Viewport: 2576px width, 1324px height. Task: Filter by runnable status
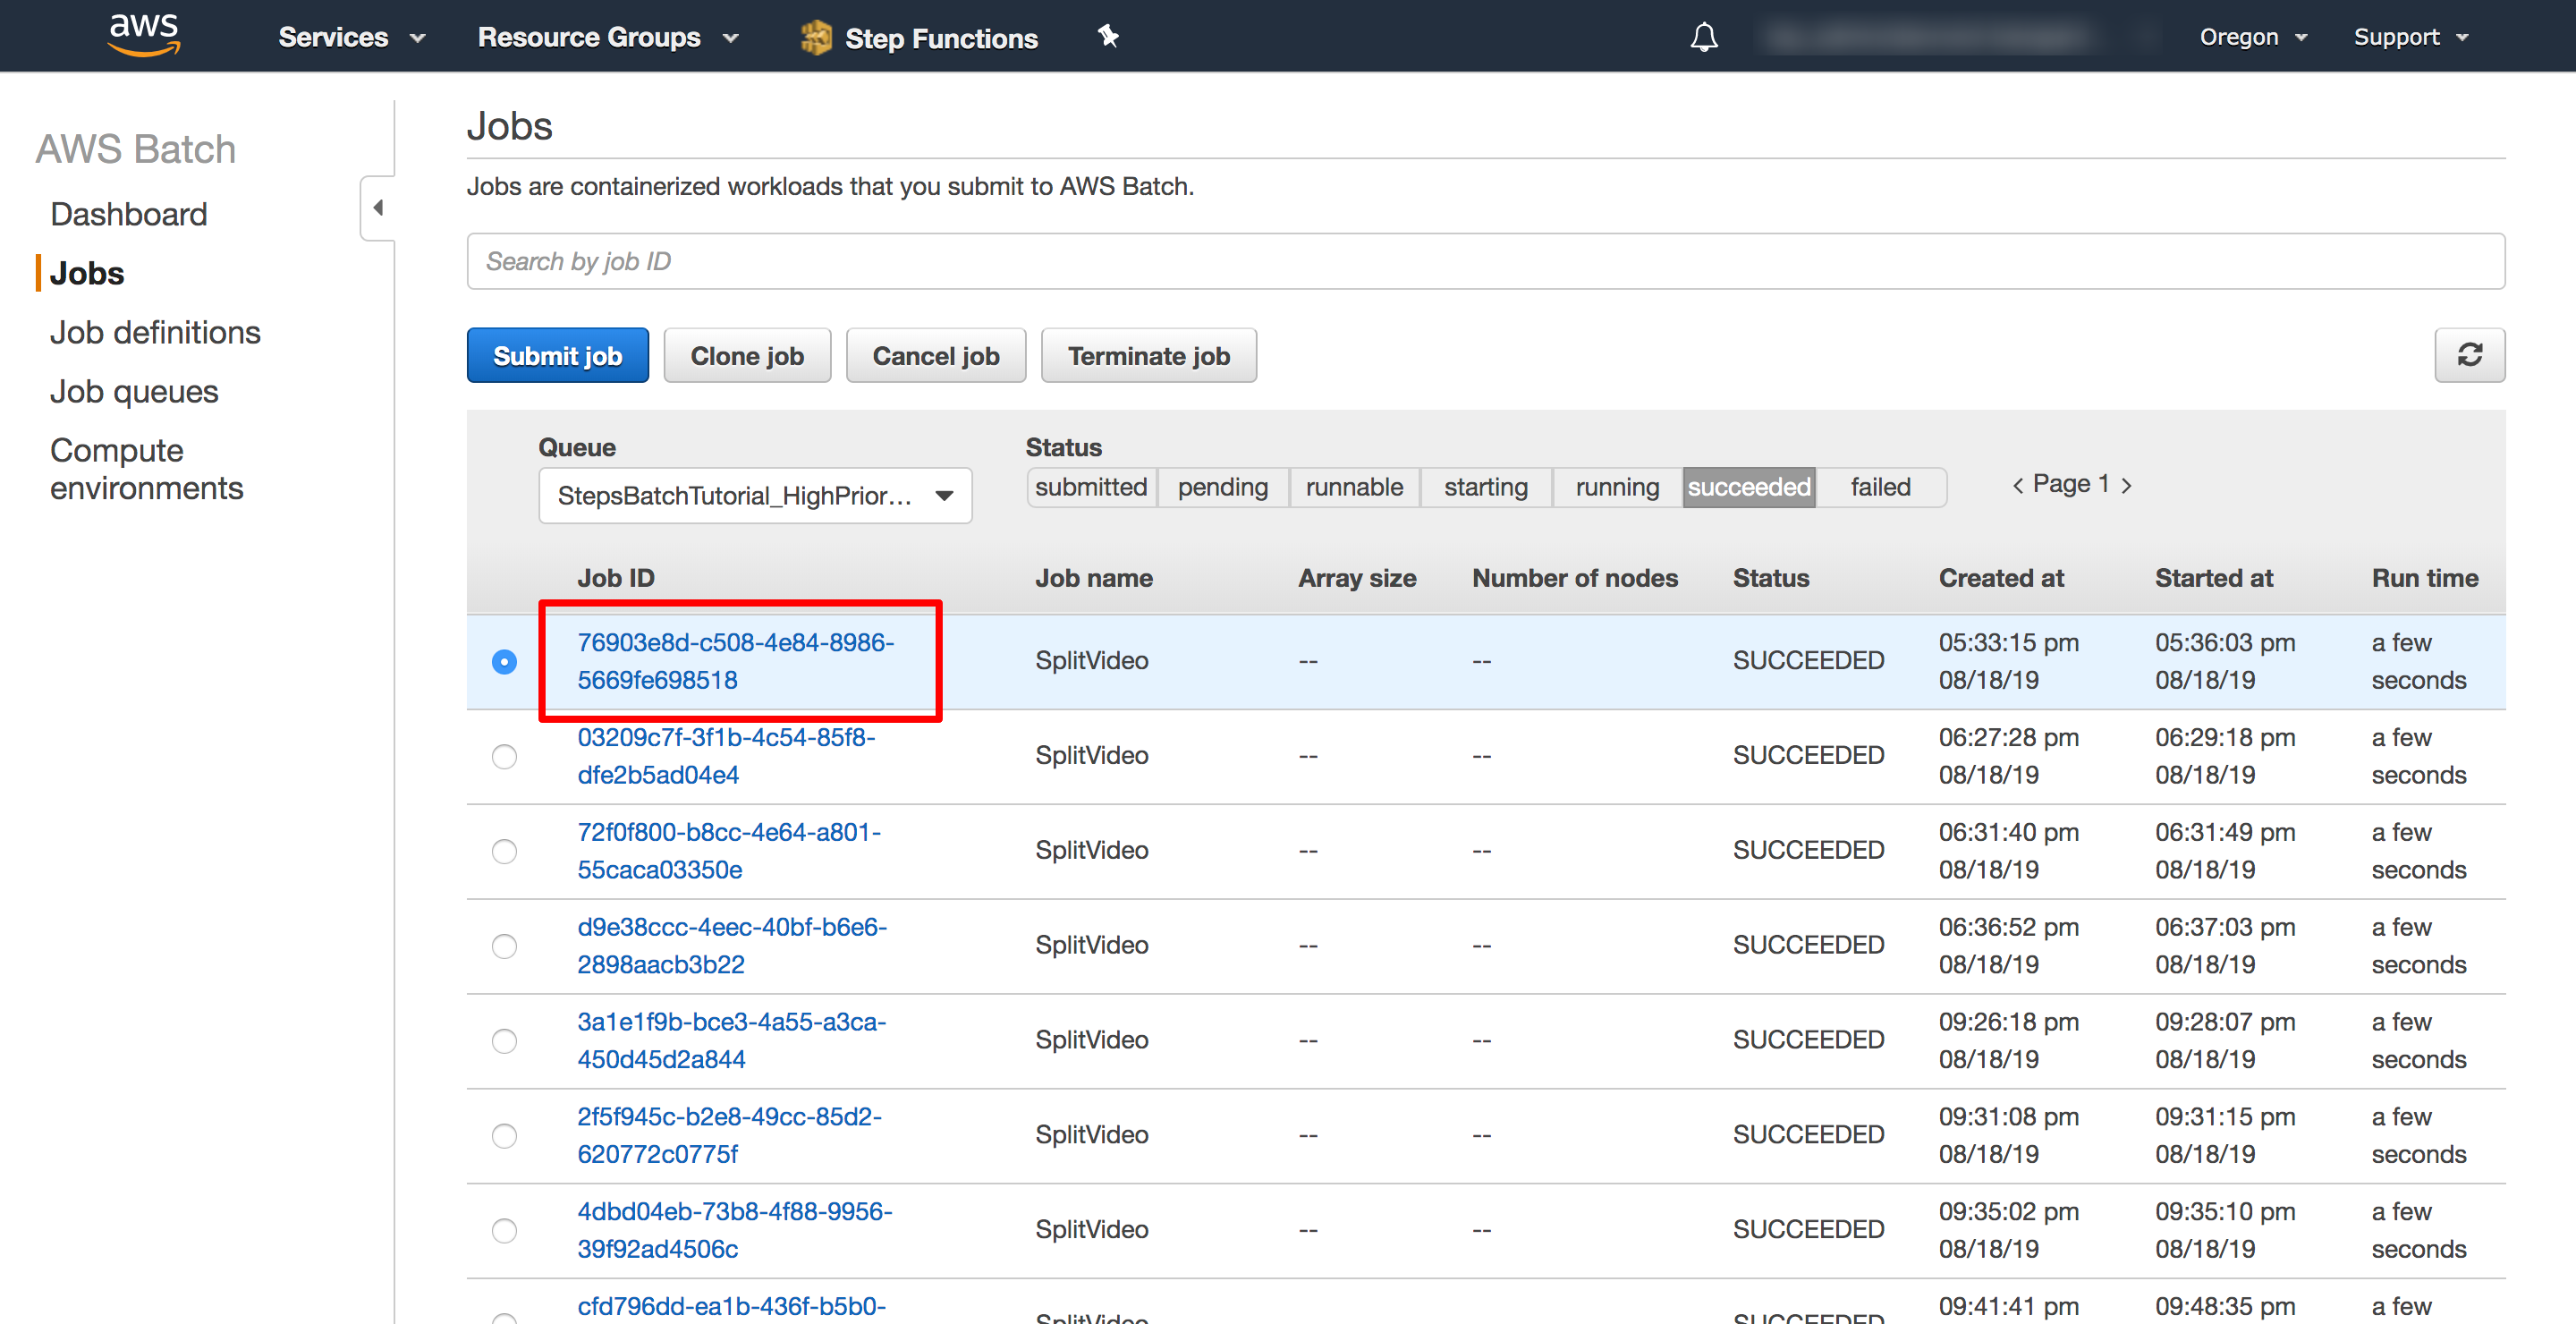click(1354, 487)
